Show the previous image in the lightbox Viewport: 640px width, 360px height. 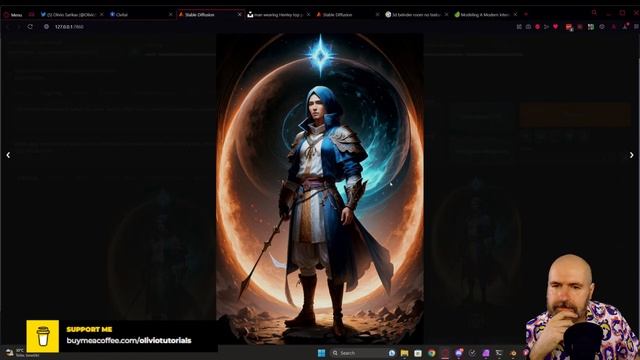click(8, 155)
